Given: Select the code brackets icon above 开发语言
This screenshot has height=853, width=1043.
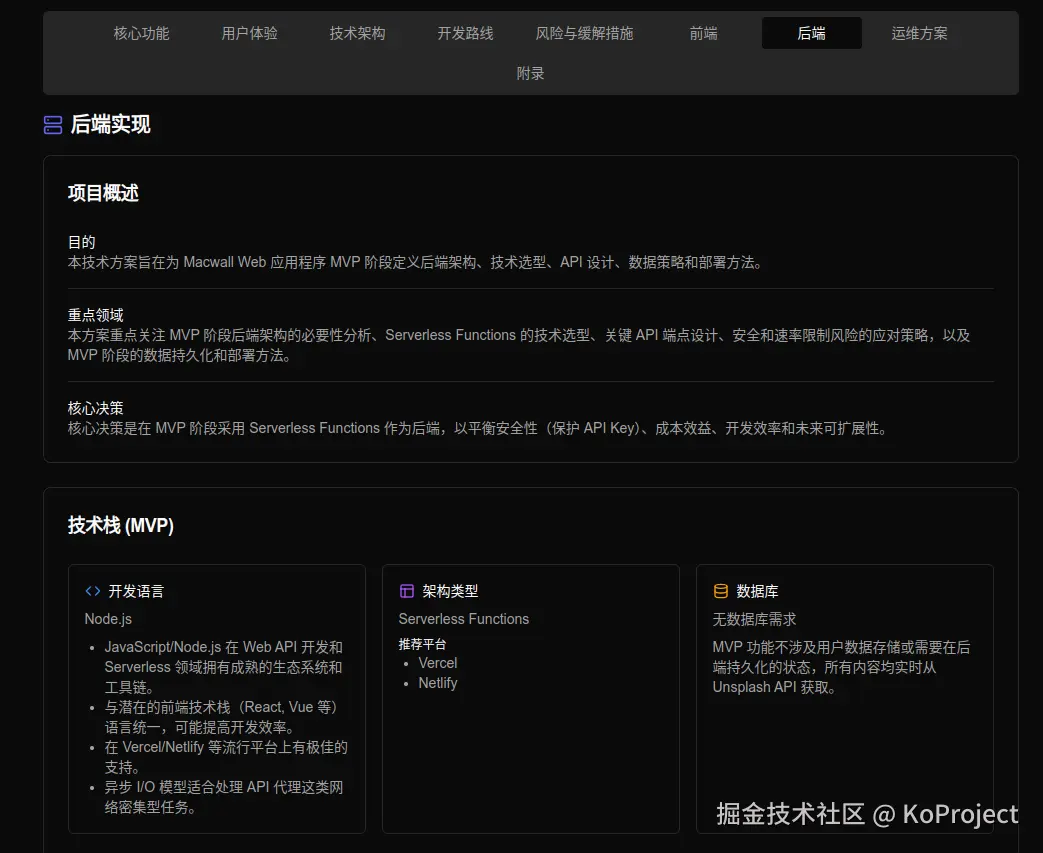Looking at the screenshot, I should click(x=92, y=590).
